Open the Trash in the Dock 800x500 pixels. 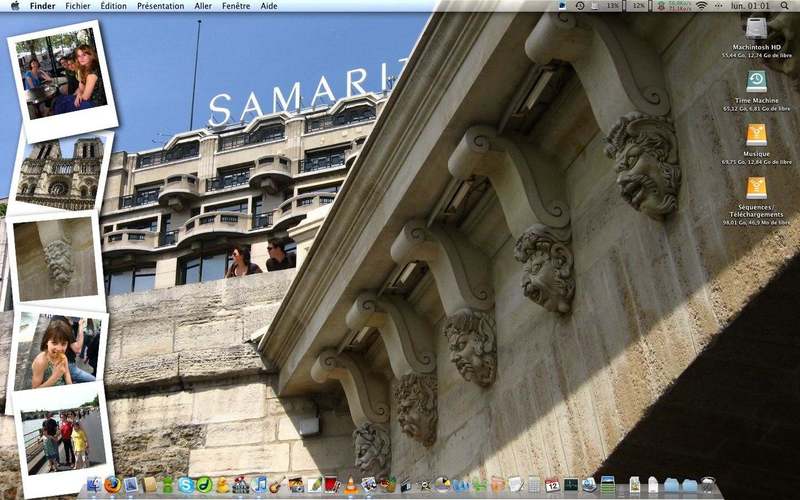point(708,485)
